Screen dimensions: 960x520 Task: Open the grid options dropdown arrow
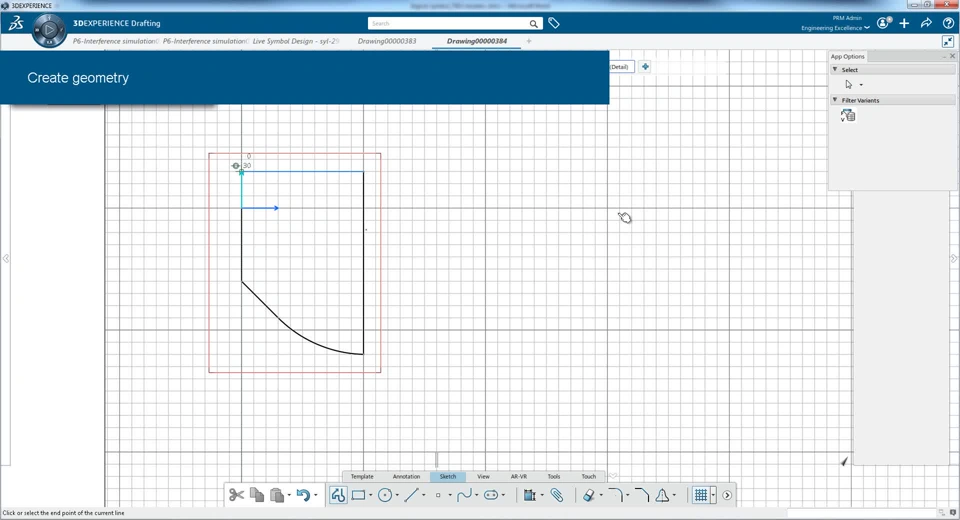click(713, 495)
